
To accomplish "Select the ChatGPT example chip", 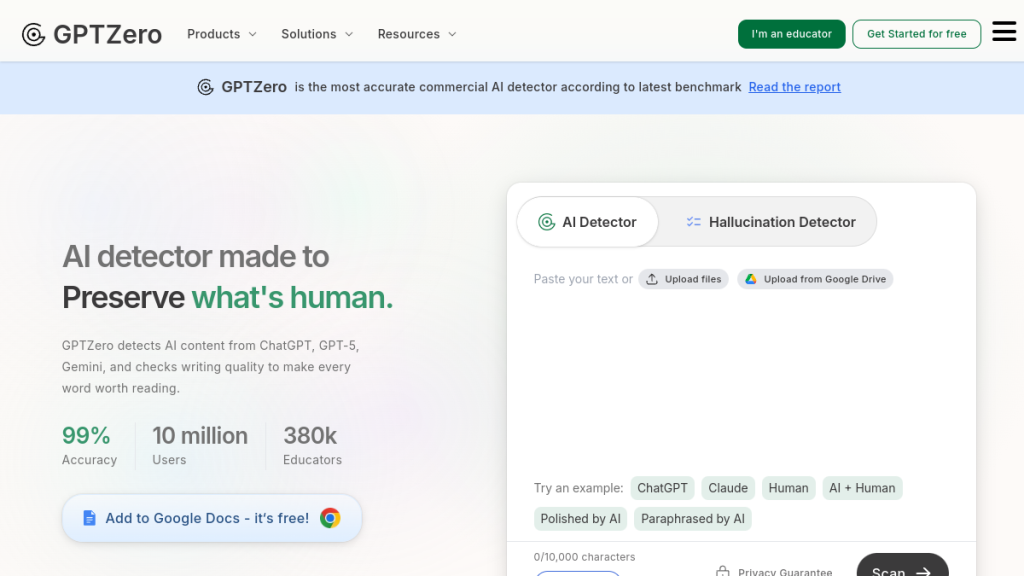I will (662, 488).
